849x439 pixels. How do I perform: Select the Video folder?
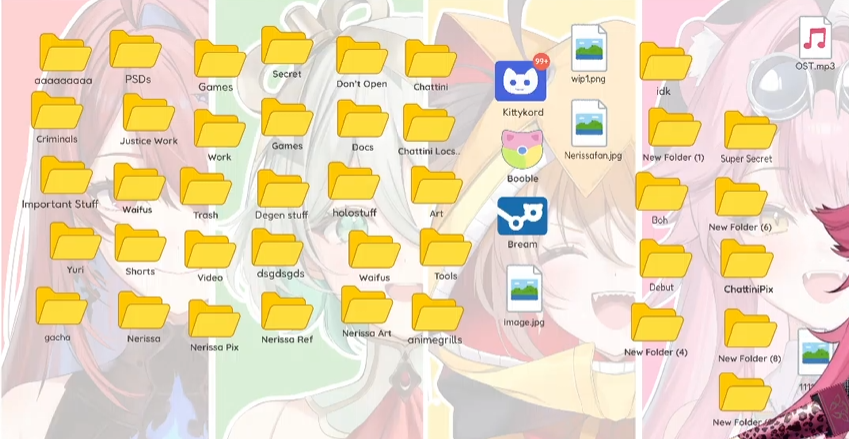click(x=210, y=249)
